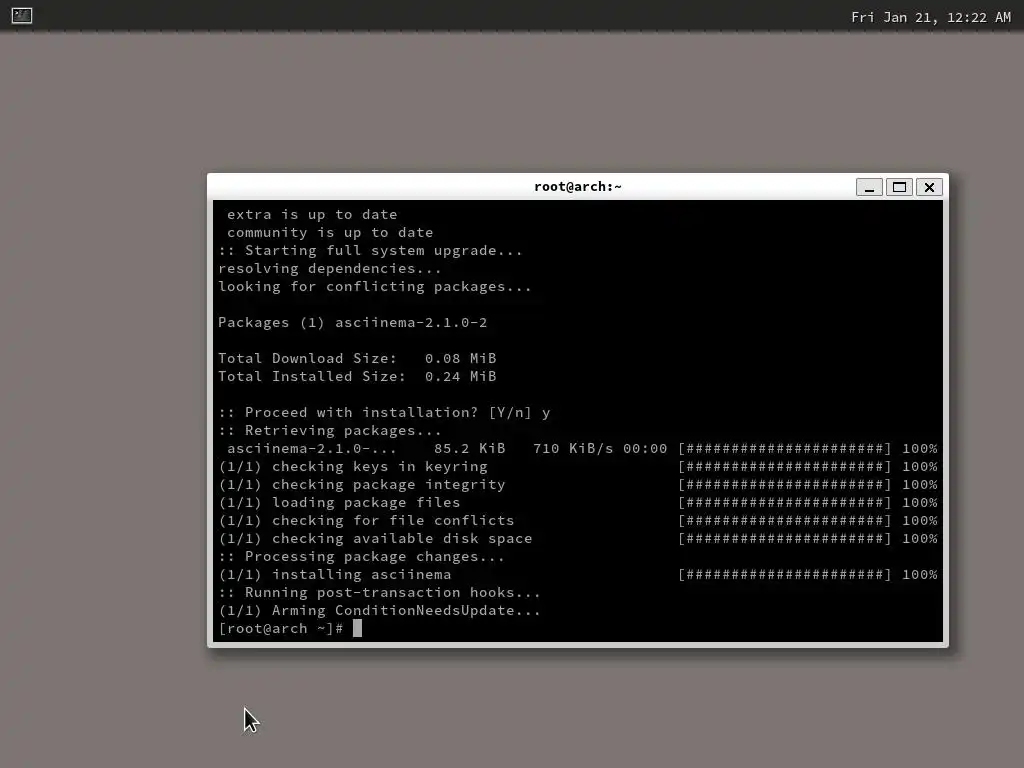Click line 'extra is up to date'
Image resolution: width=1024 pixels, height=768 pixels.
click(x=312, y=214)
